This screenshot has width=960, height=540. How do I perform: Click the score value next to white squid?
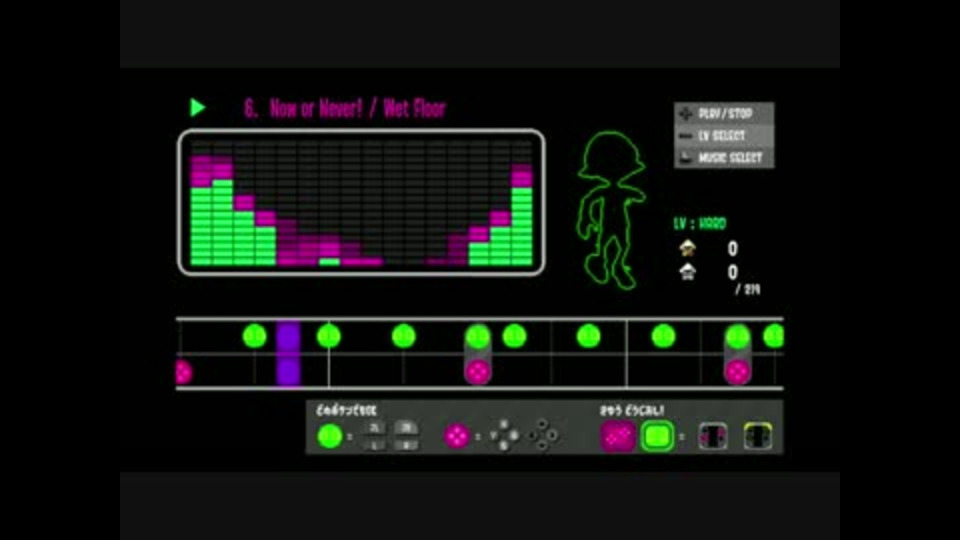(x=732, y=272)
